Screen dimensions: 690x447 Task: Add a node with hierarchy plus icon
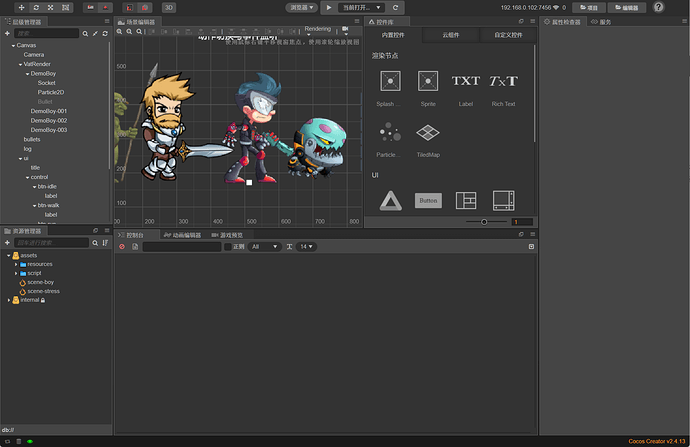coord(7,33)
